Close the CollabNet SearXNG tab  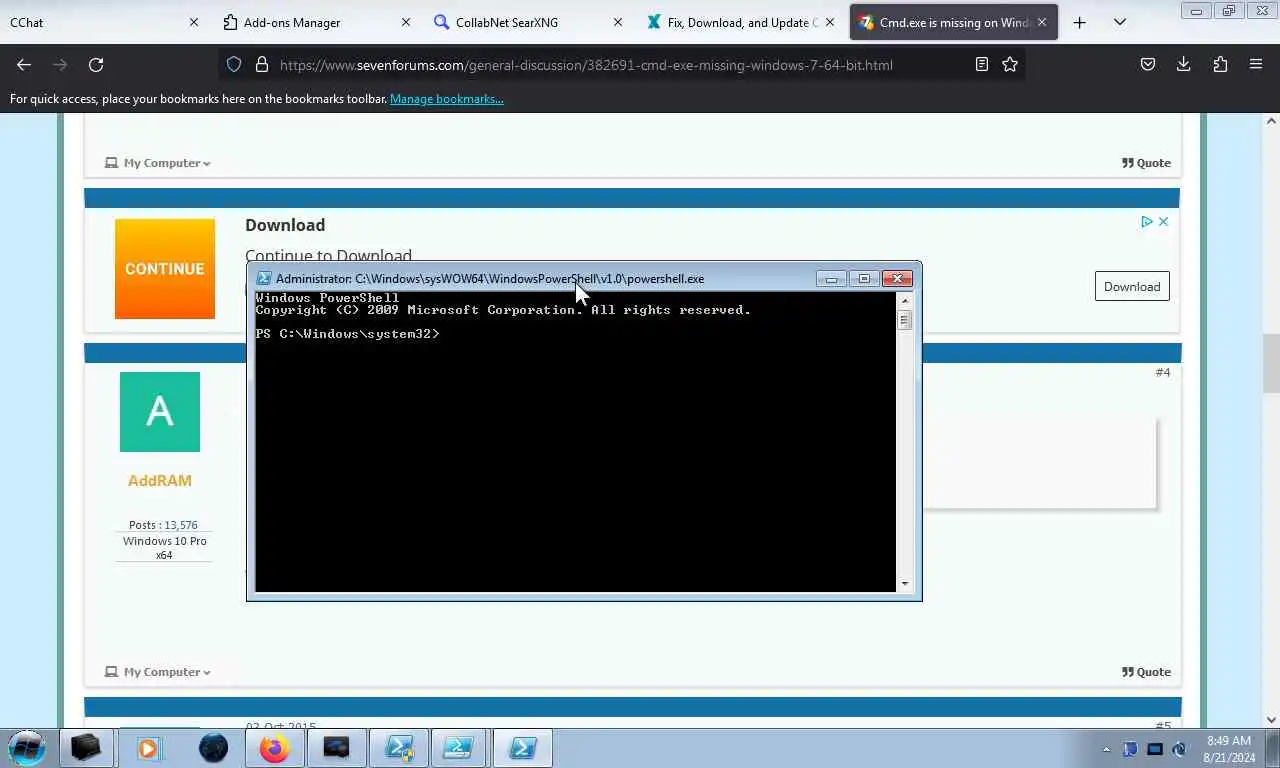[618, 22]
